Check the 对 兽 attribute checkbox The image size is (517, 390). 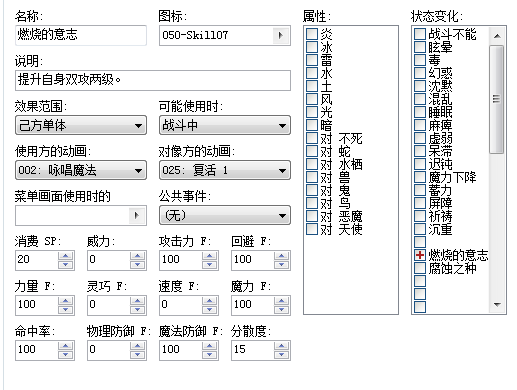312,177
